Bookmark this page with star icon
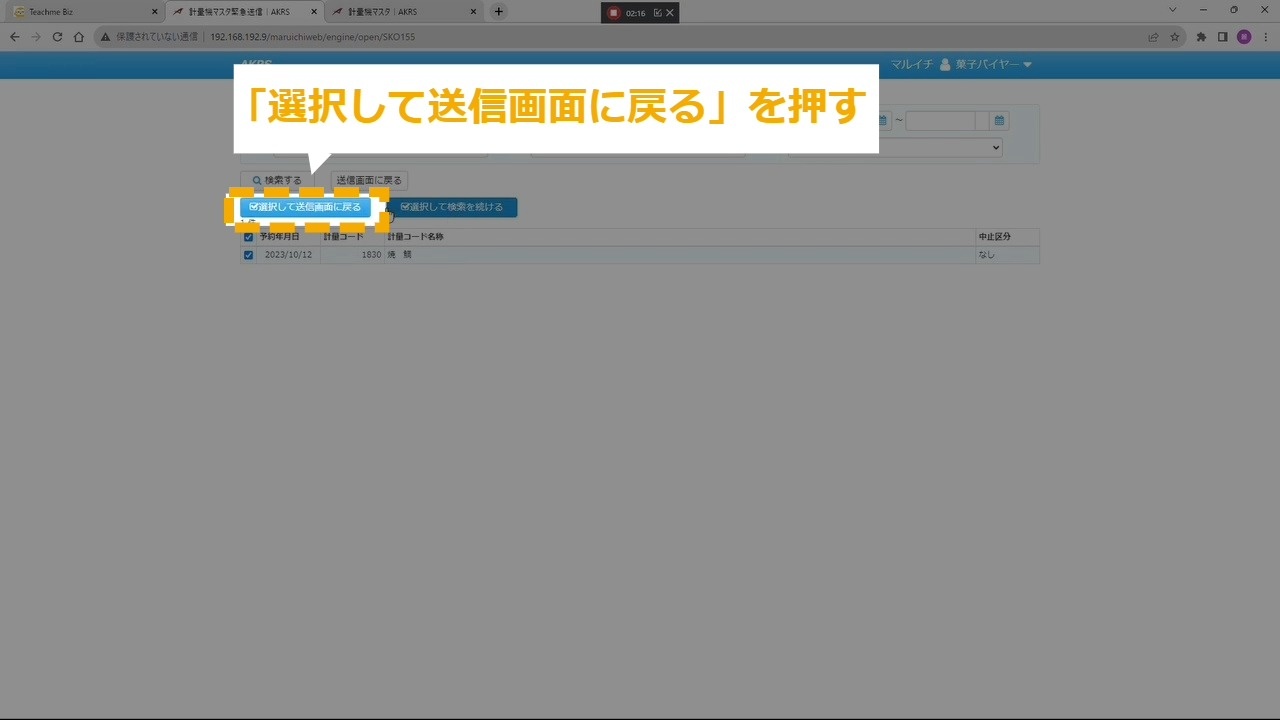This screenshot has height=720, width=1280. click(x=1175, y=37)
